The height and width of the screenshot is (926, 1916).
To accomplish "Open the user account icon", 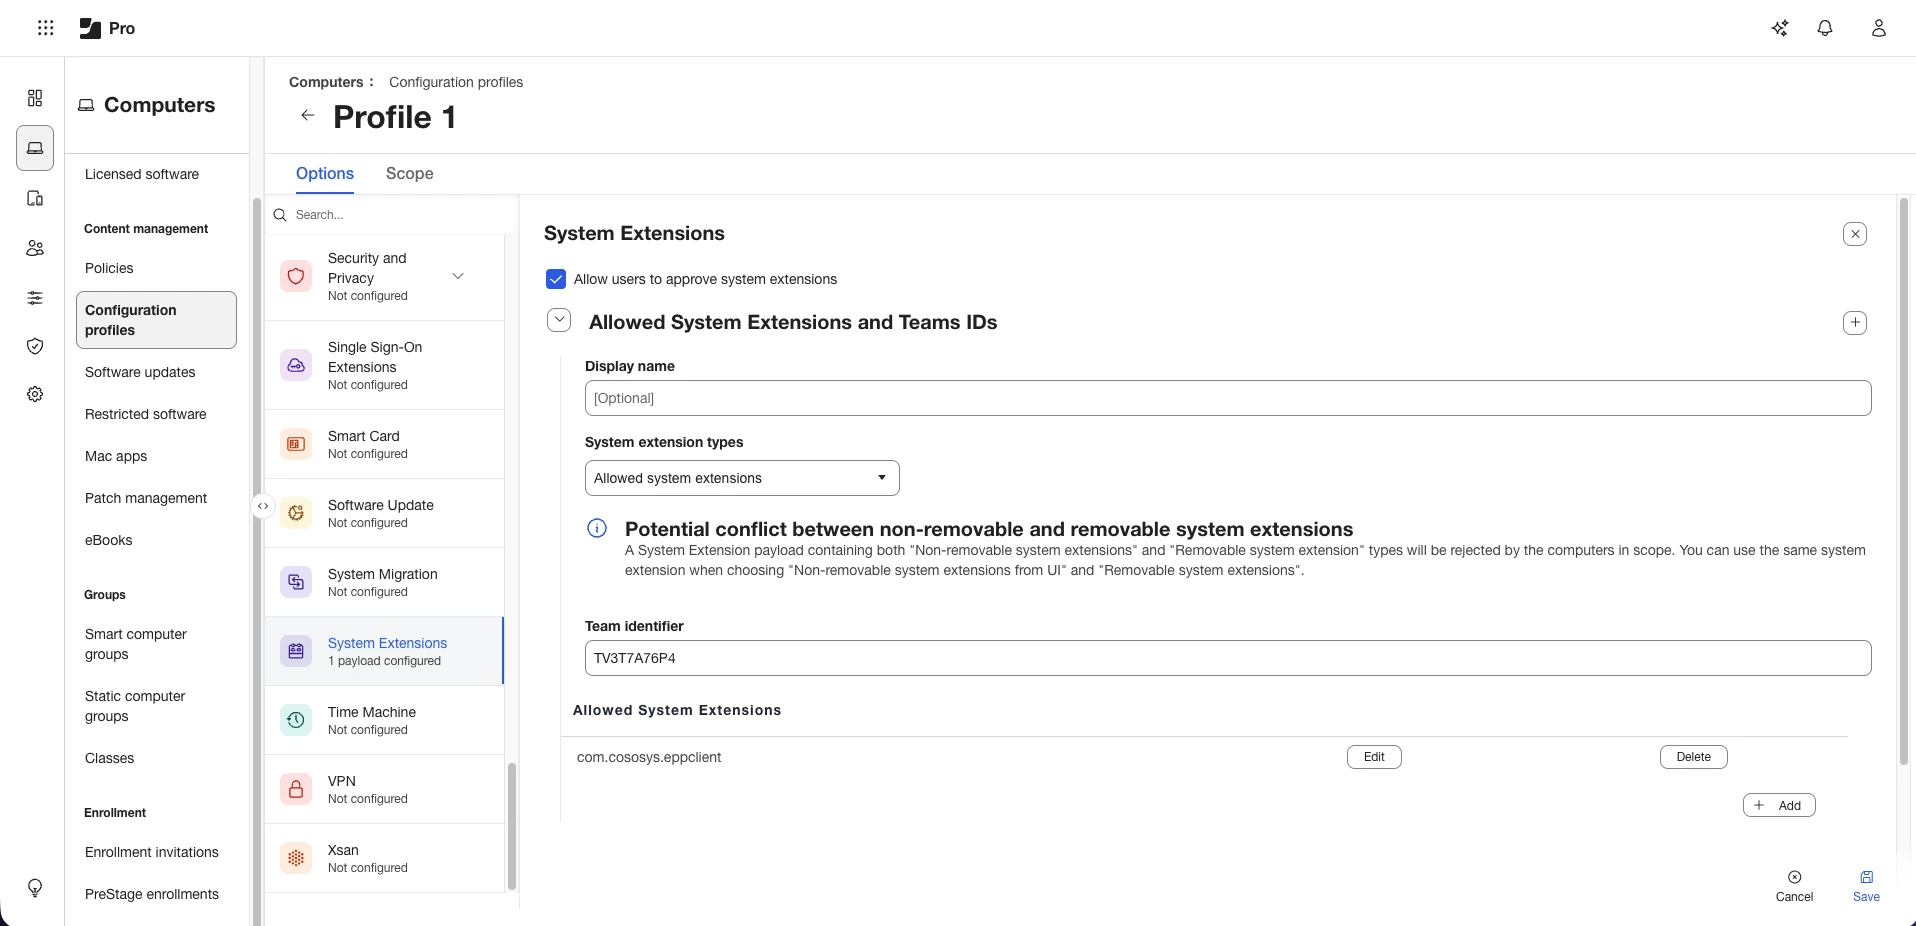I will pos(1879,28).
